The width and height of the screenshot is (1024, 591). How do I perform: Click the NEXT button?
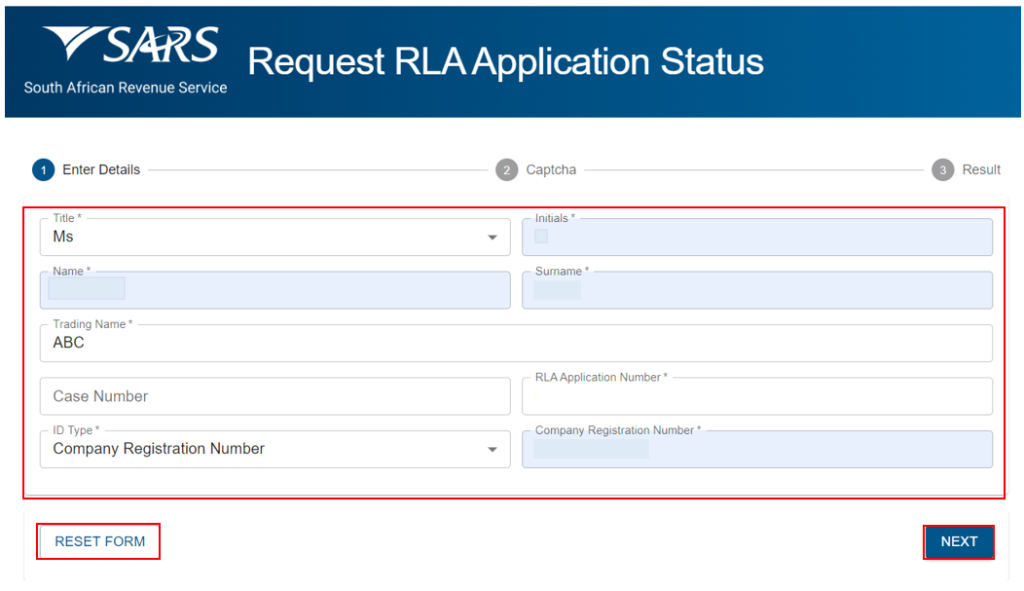[958, 541]
